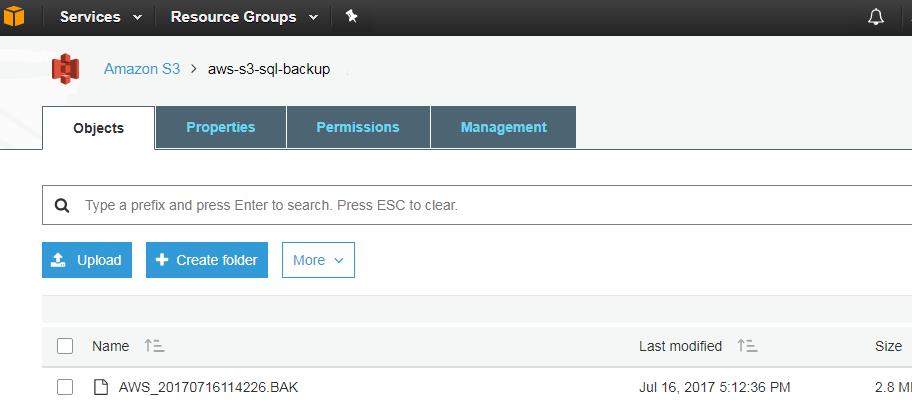The height and width of the screenshot is (400, 912).
Task: Sort objects by Name column arrows
Action: point(154,346)
